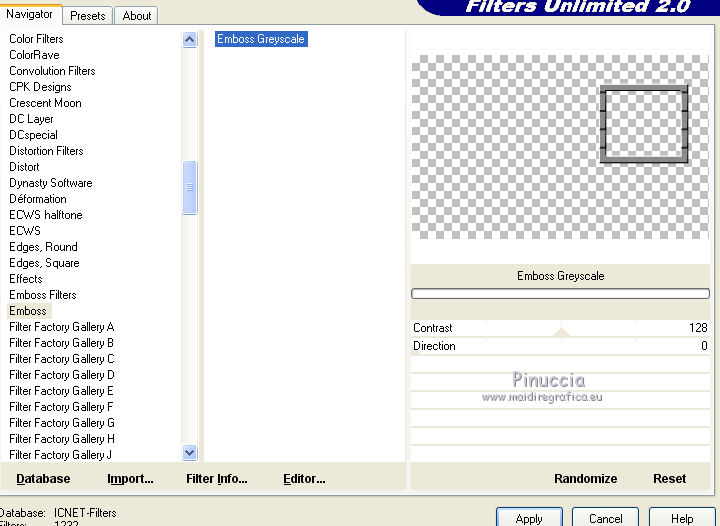Viewport: 720px width, 526px height.
Task: Click the preview progress bar
Action: pos(560,294)
